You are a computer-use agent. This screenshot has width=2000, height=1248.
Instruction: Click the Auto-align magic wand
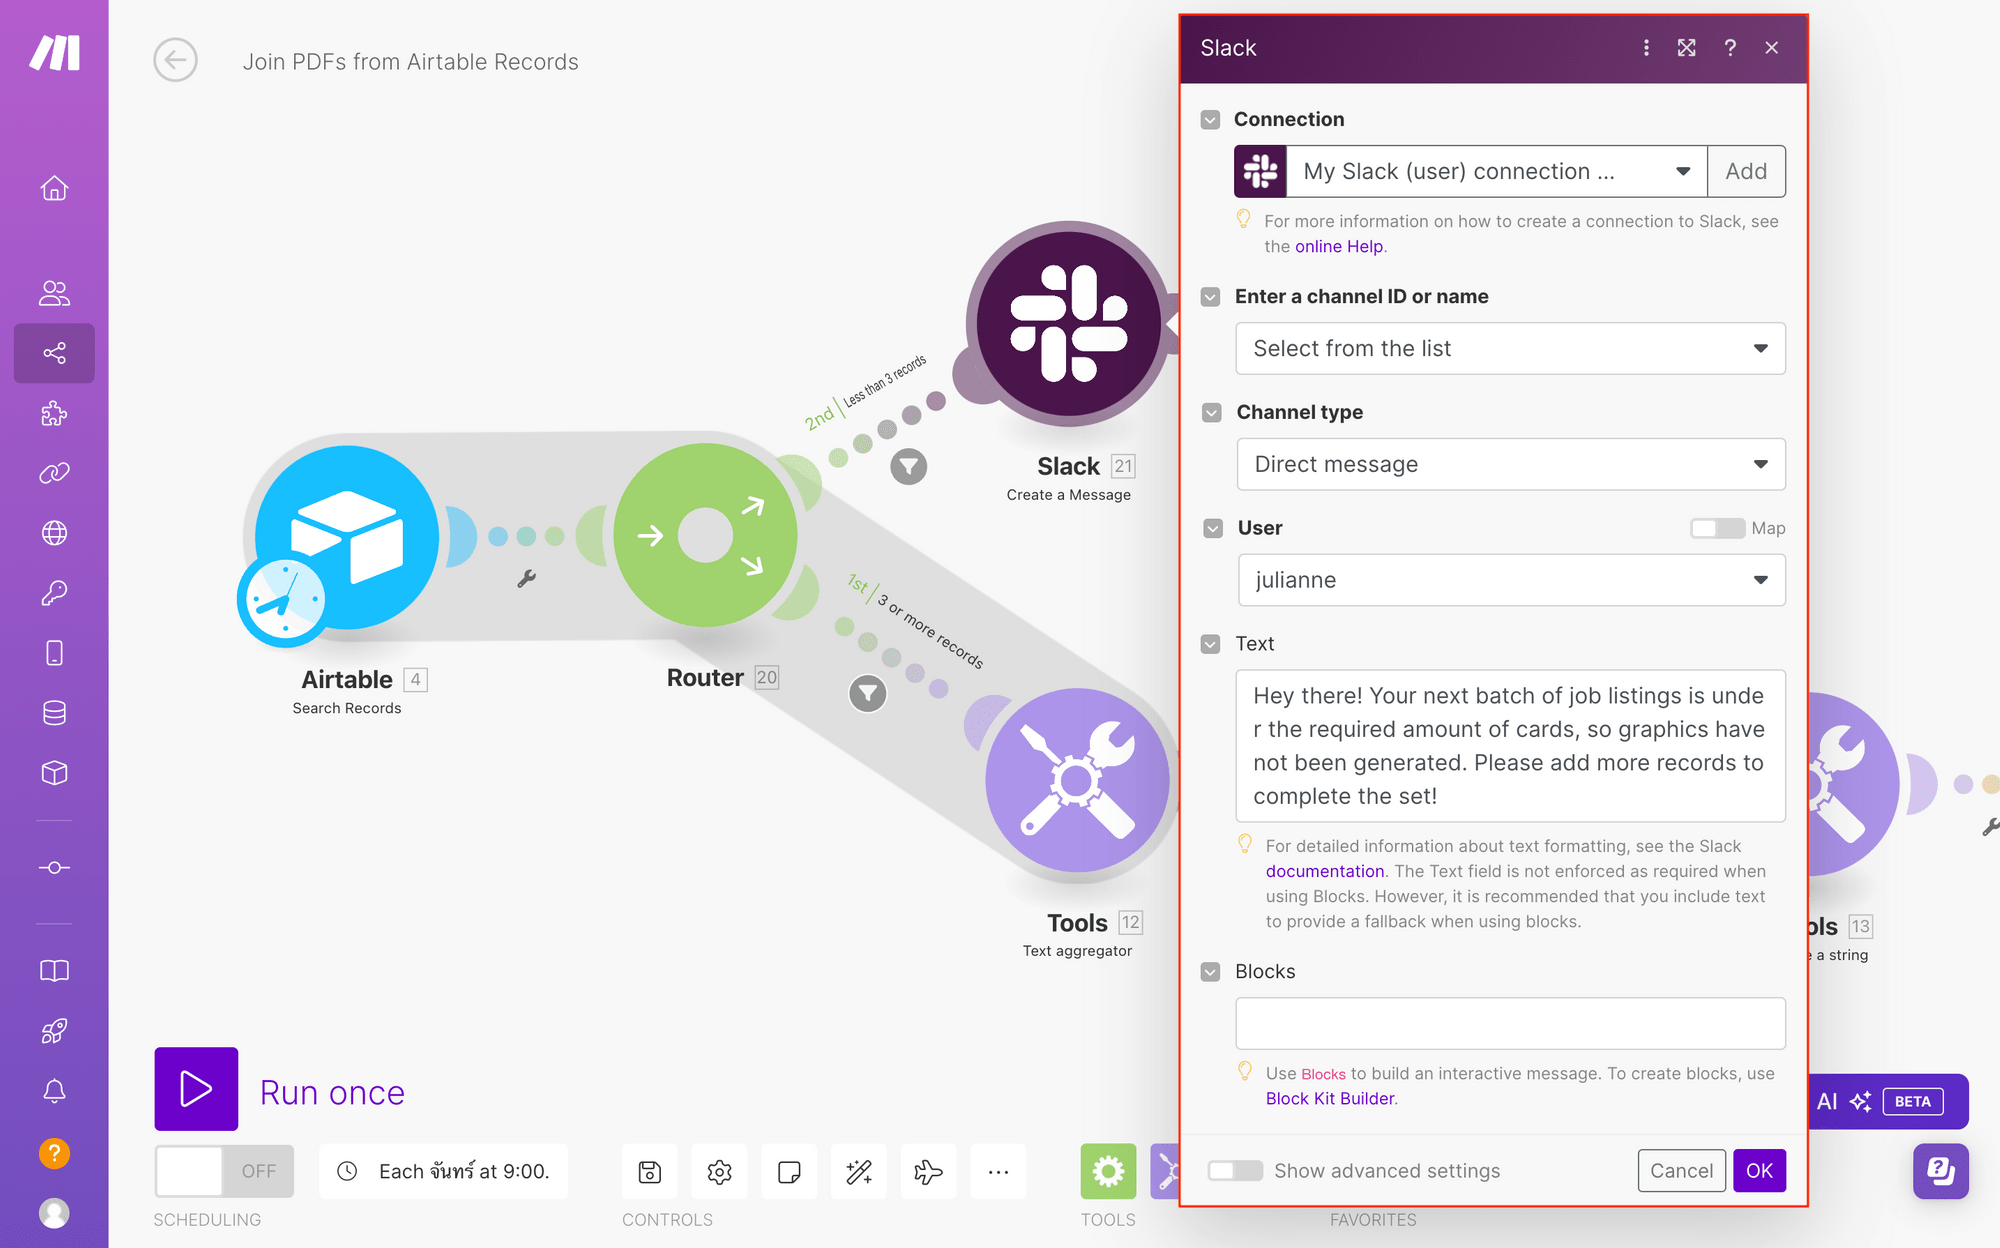859,1171
